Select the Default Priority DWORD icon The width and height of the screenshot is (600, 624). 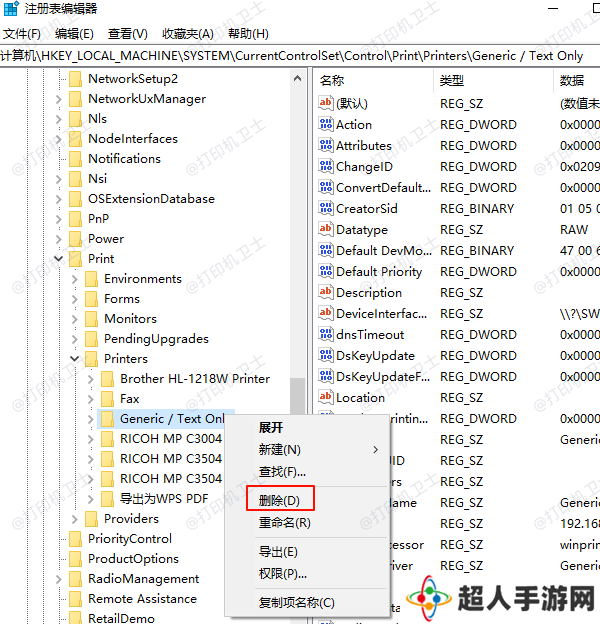tap(325, 271)
